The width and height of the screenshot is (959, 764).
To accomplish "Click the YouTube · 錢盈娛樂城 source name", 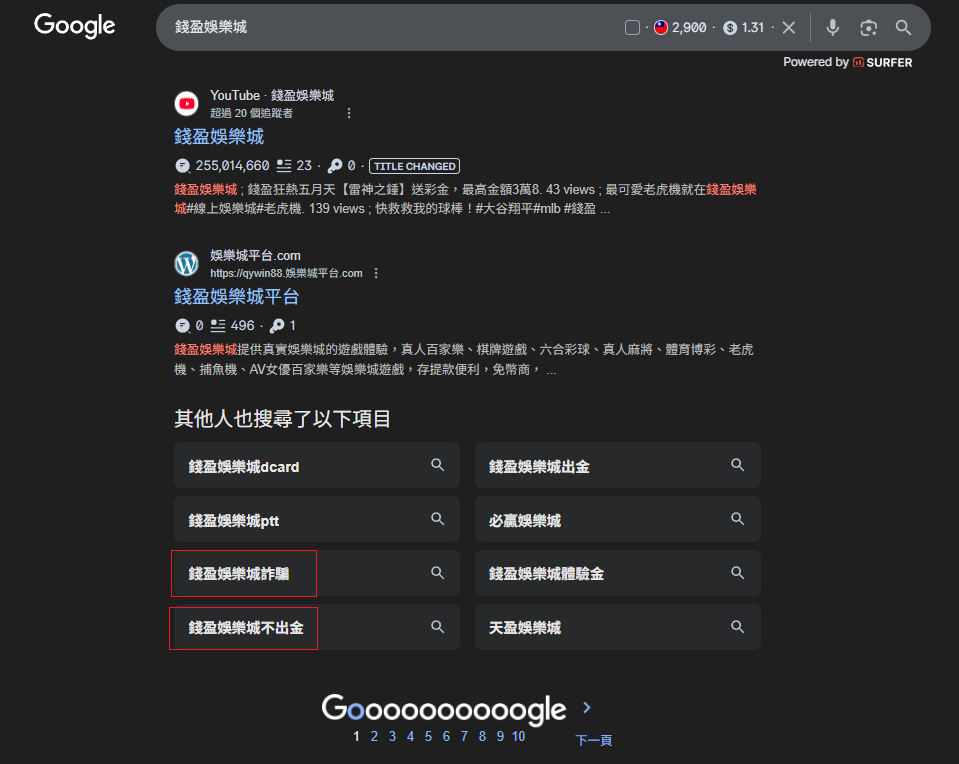I will coord(272,95).
